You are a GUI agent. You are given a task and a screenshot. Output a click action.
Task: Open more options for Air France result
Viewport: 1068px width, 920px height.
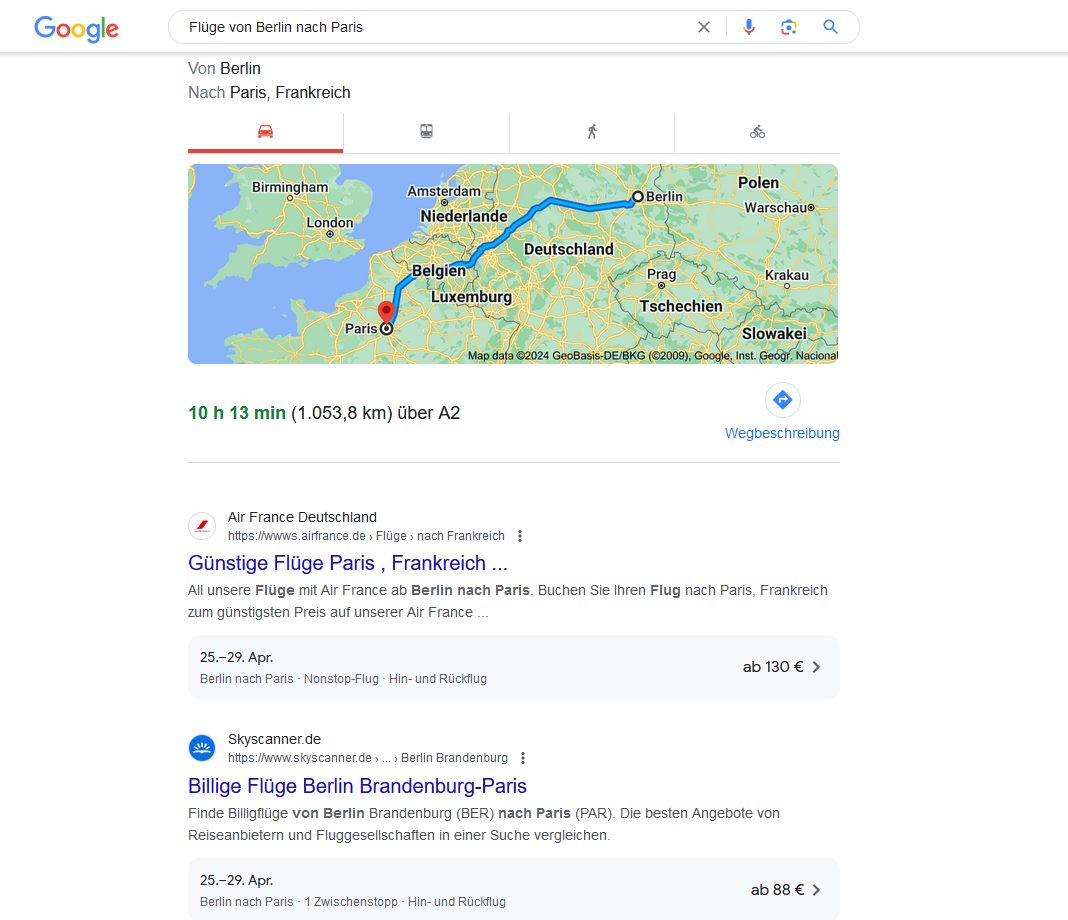click(x=520, y=536)
